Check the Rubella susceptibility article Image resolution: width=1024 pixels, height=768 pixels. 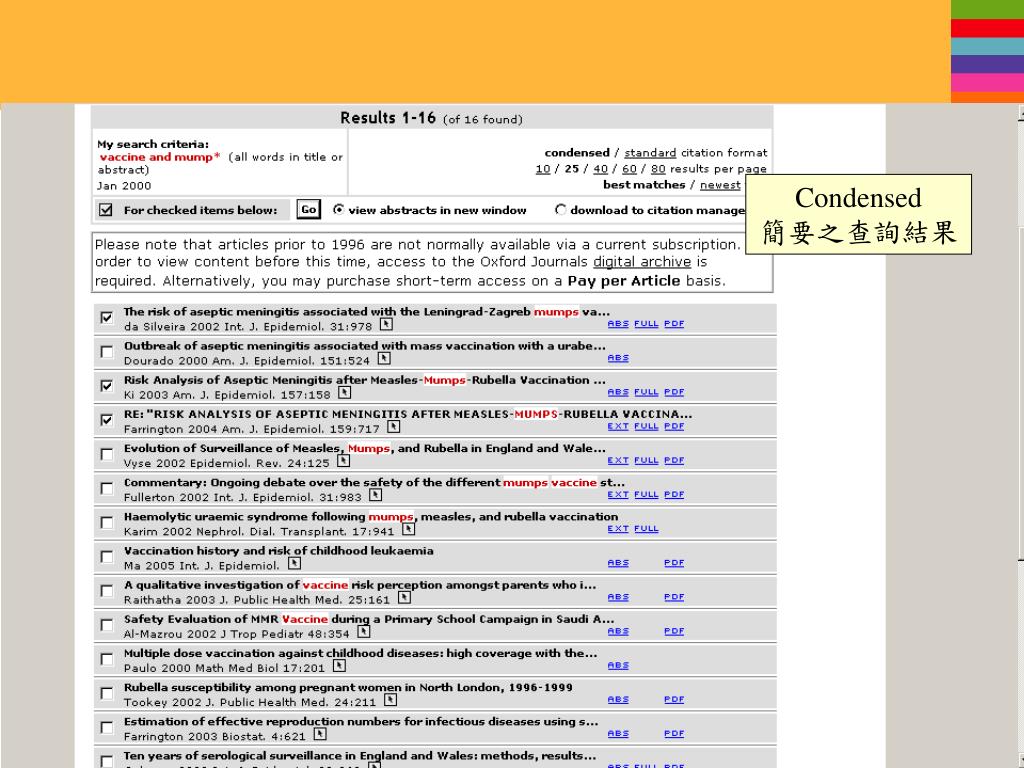106,693
